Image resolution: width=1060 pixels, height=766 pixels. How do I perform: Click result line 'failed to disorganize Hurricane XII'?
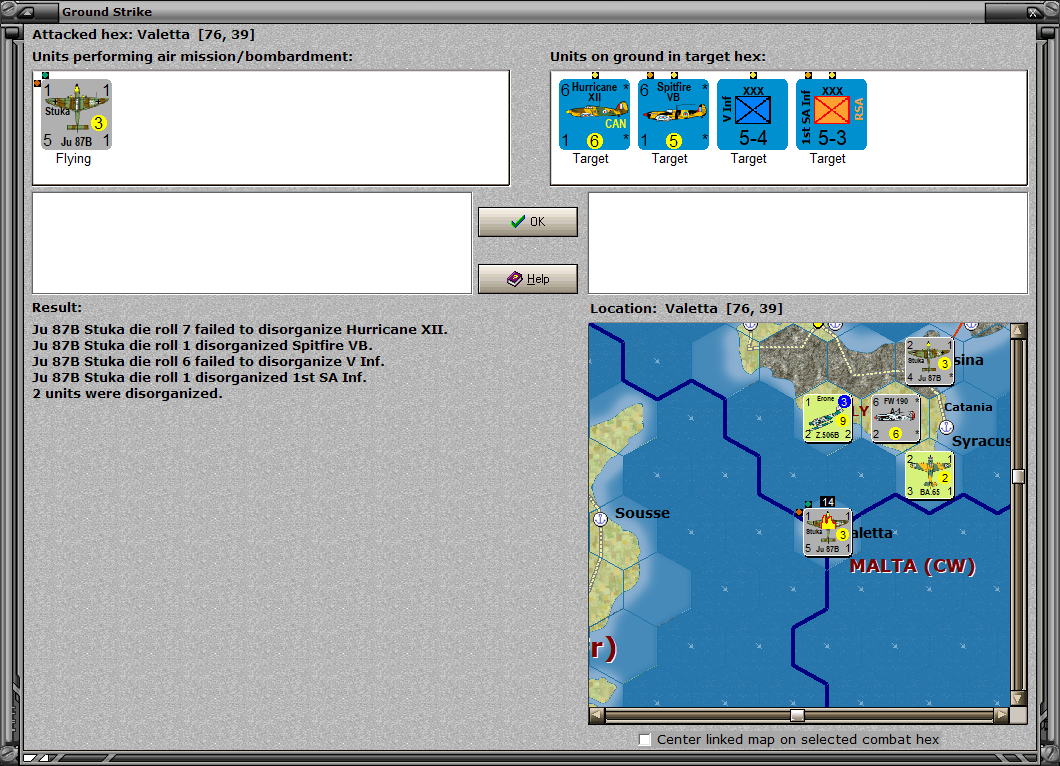pos(240,330)
